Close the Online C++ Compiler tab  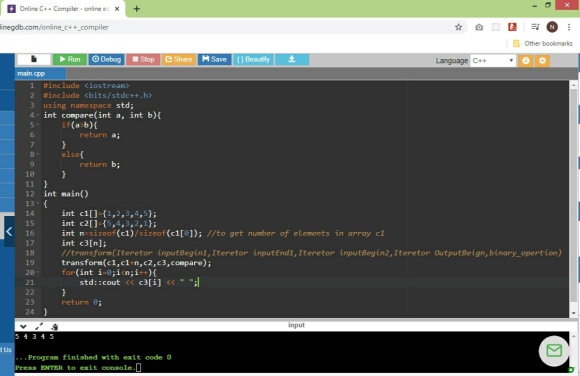(x=117, y=9)
